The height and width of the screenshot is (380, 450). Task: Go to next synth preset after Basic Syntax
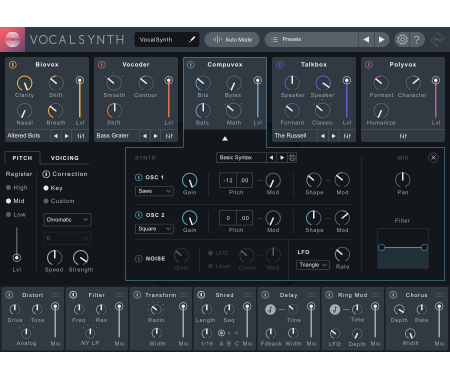pyautogui.click(x=282, y=158)
